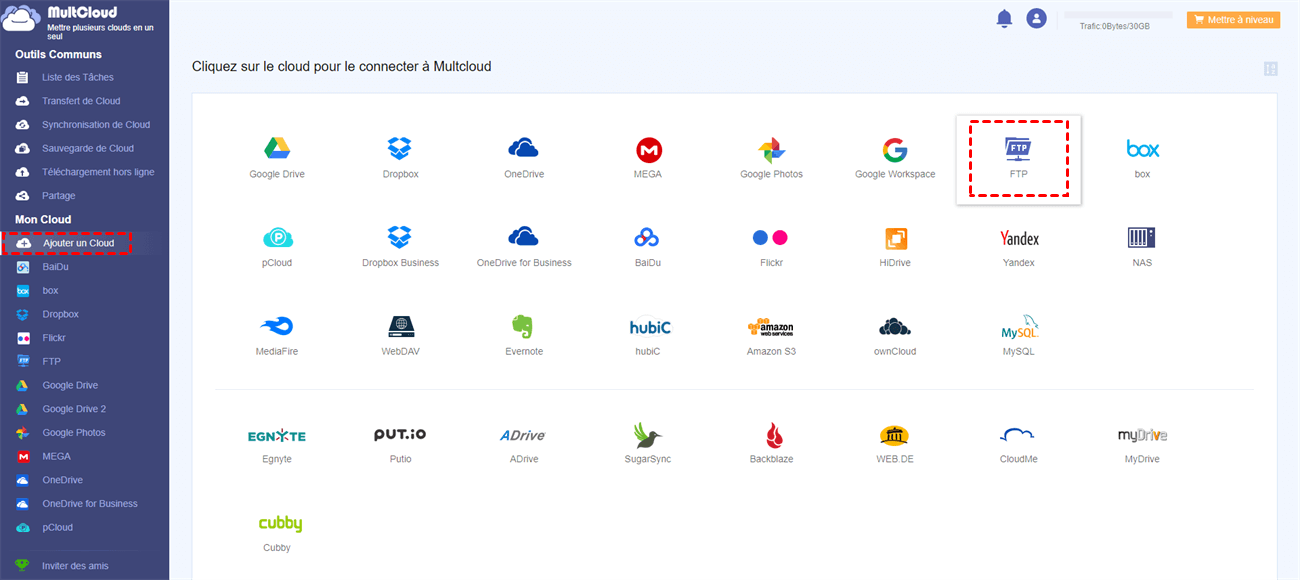Image resolution: width=1300 pixels, height=580 pixels.
Task: Pick the hubiC cloud icon
Action: point(650,327)
